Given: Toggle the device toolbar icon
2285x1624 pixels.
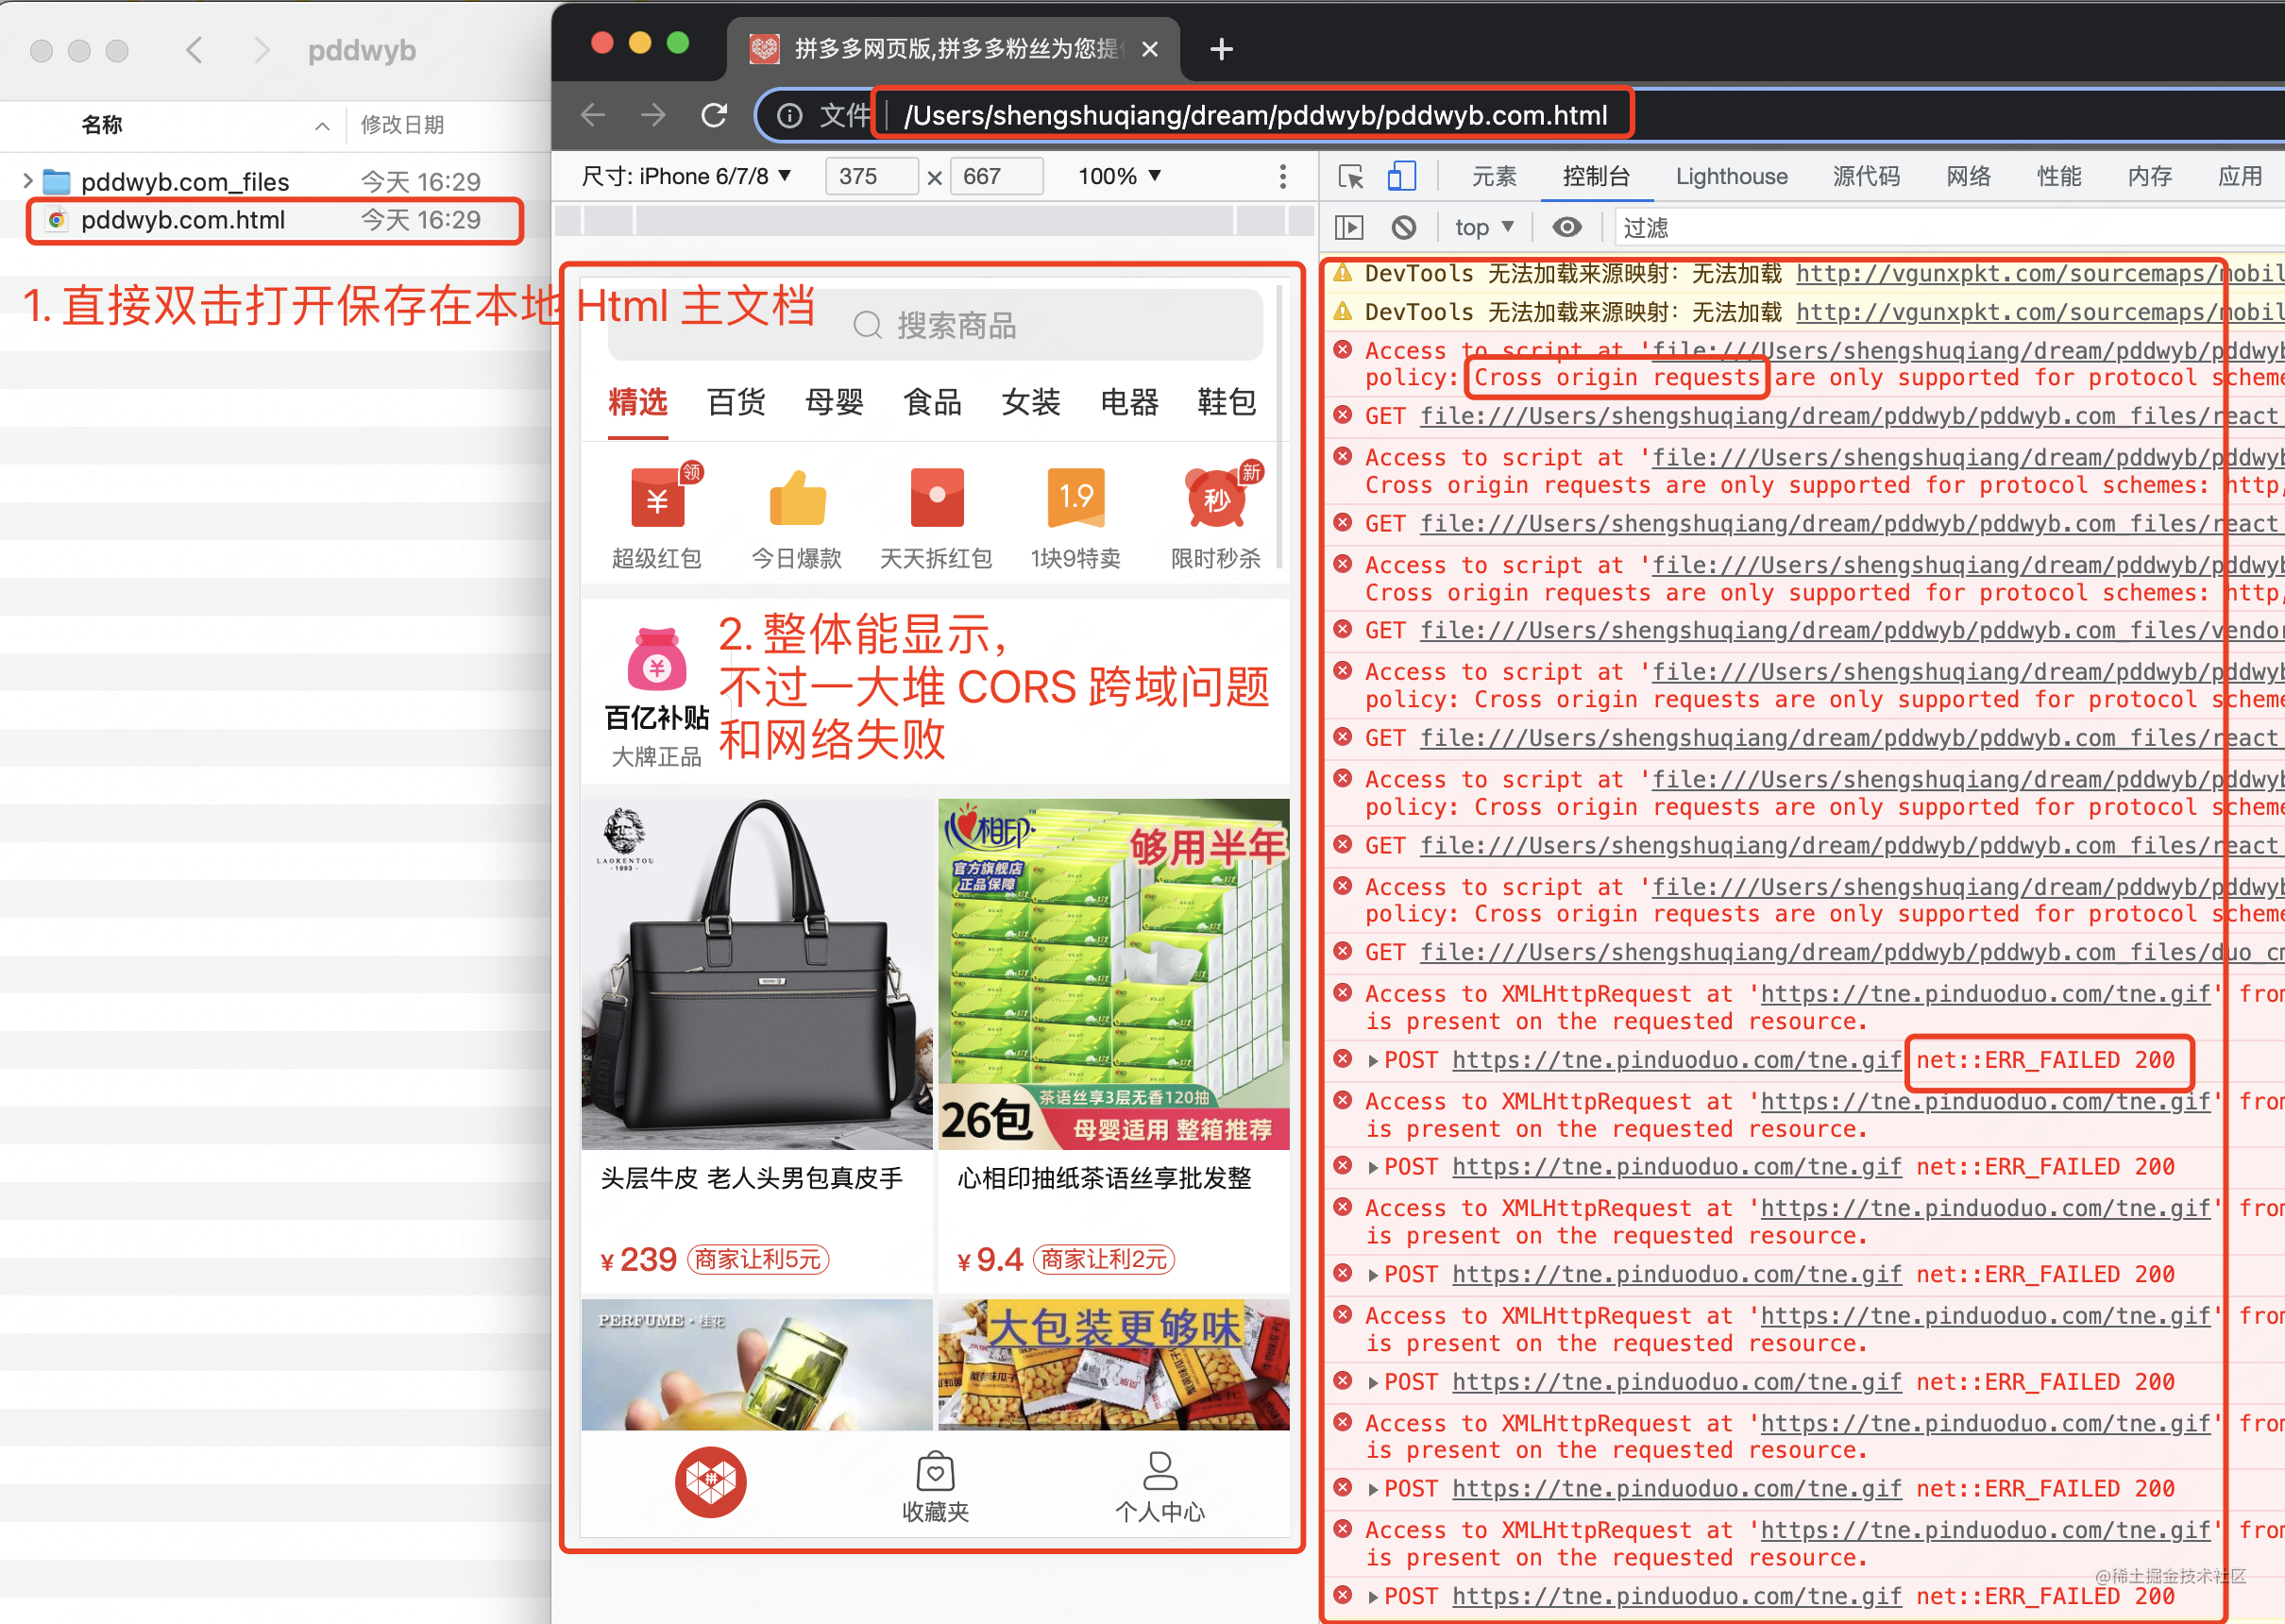Looking at the screenshot, I should pos(1401,176).
